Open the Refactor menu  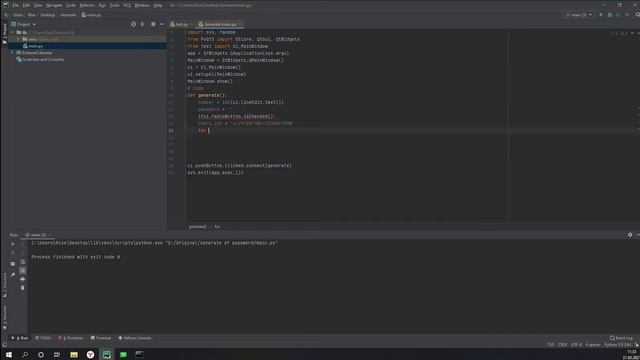tap(87, 5)
